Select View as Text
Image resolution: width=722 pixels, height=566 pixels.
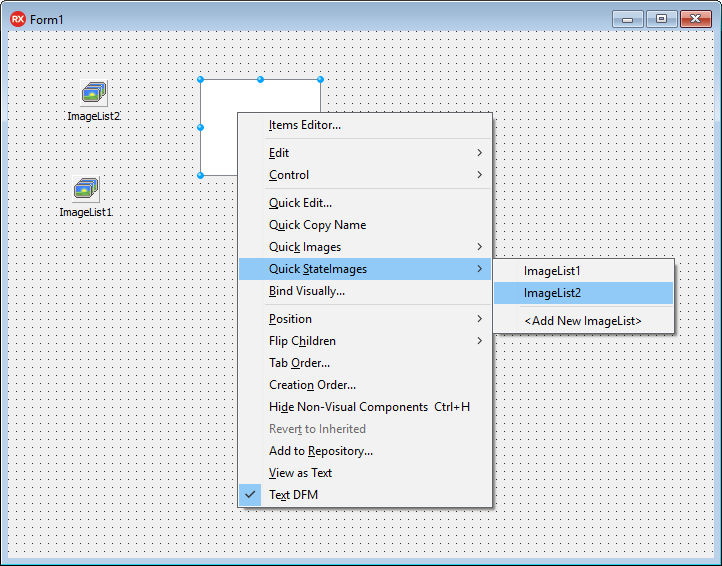coord(365,473)
